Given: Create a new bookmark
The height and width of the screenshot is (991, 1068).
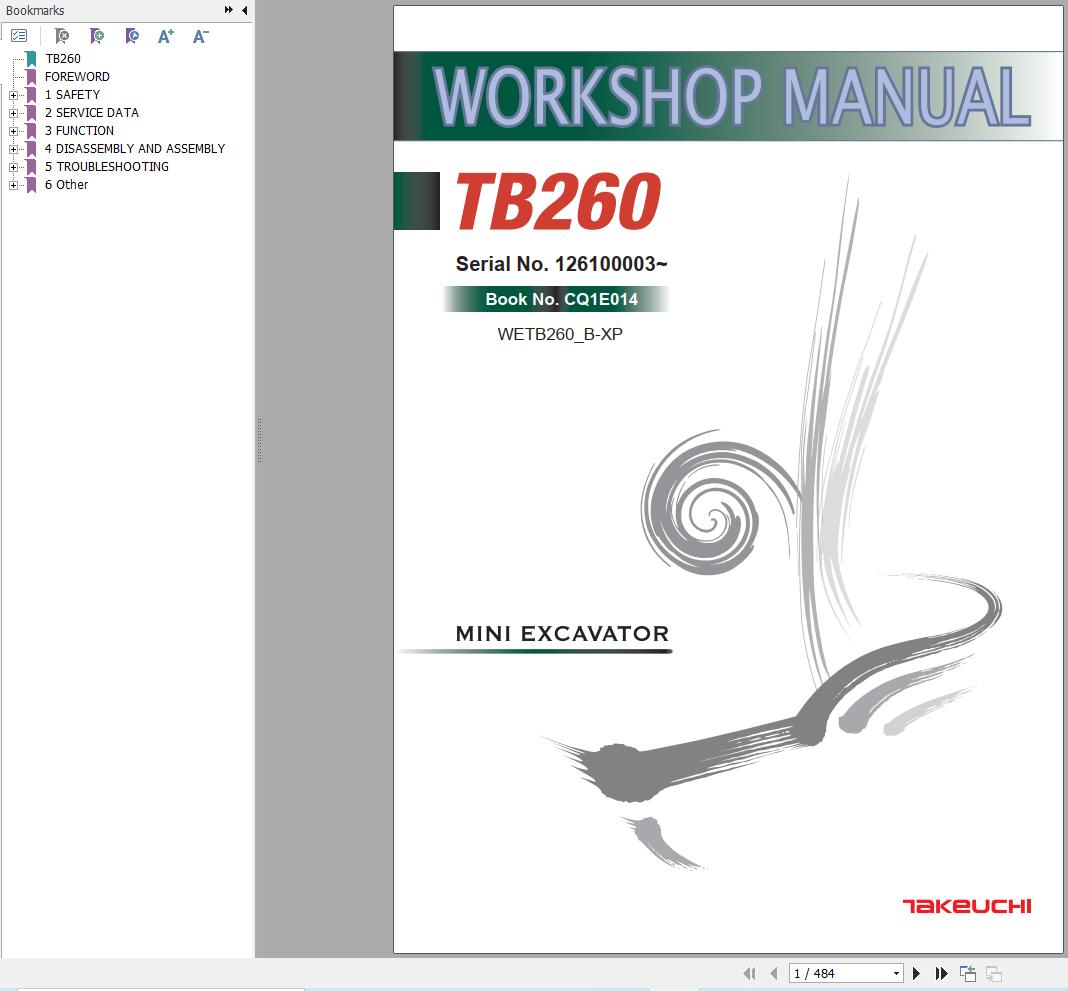Looking at the screenshot, I should [x=96, y=36].
